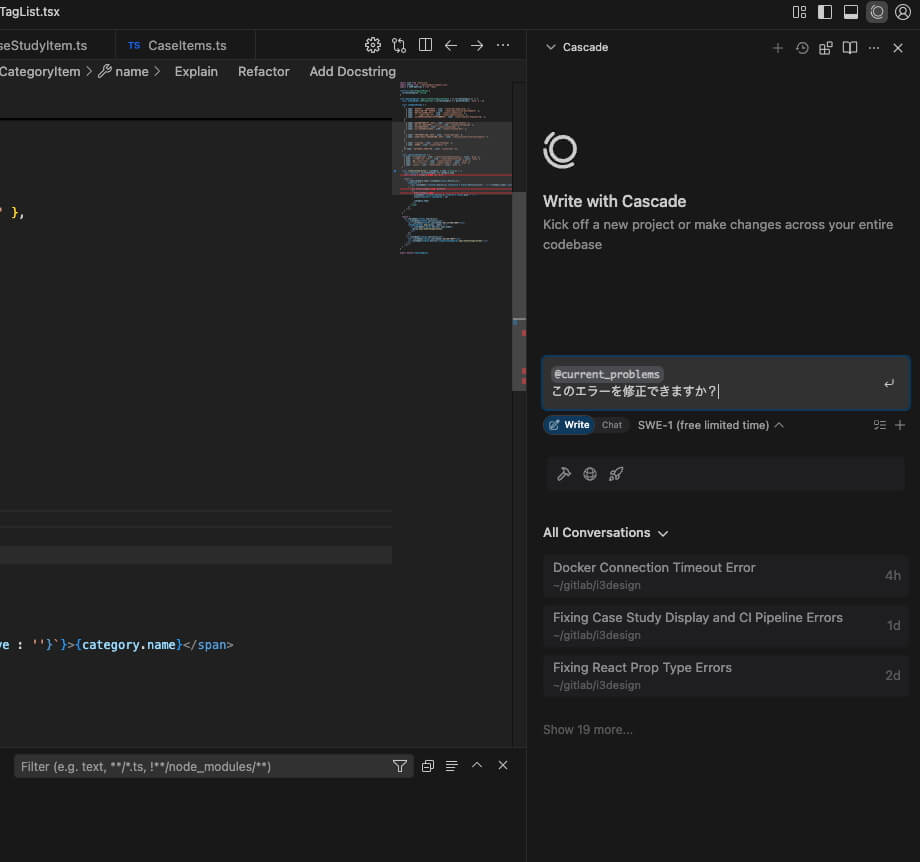Click the problems filter text field
Screen dimensions: 920x862
click(202, 766)
